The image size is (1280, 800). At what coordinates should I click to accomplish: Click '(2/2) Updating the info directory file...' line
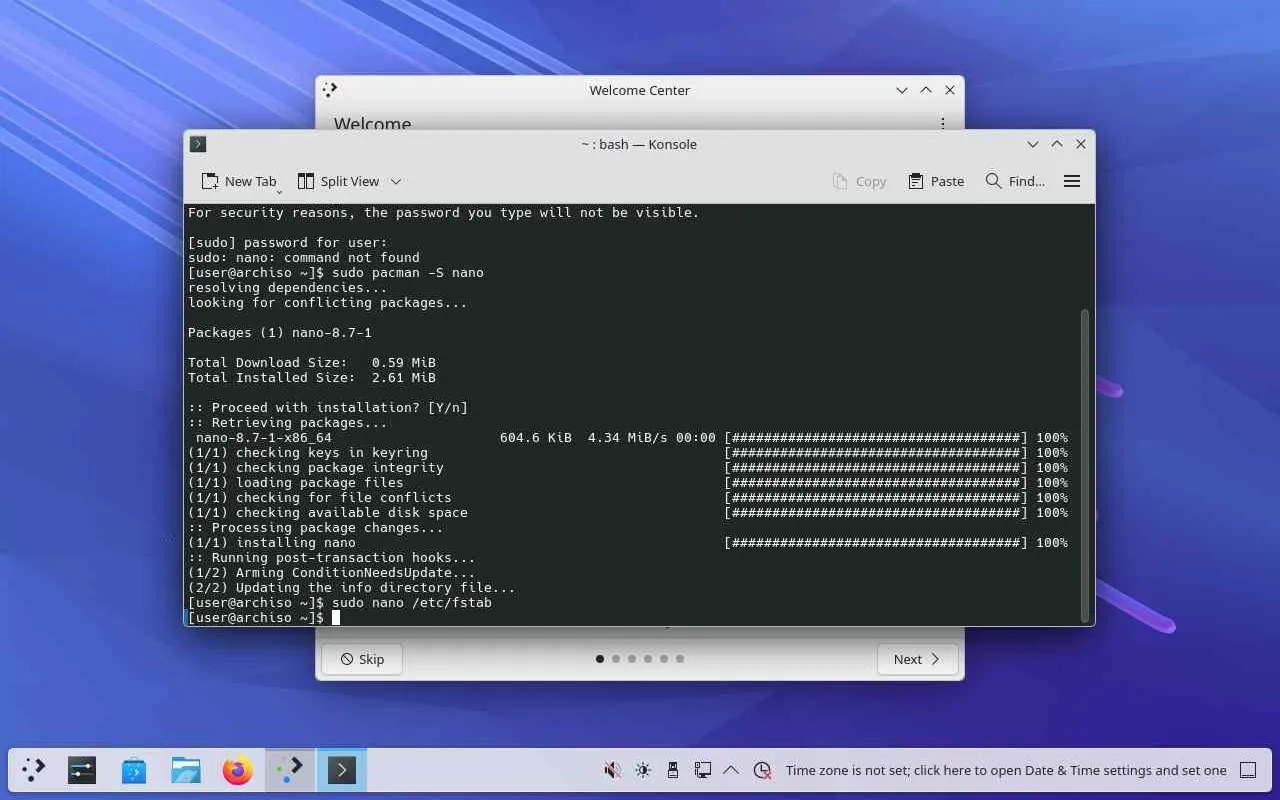click(x=352, y=587)
